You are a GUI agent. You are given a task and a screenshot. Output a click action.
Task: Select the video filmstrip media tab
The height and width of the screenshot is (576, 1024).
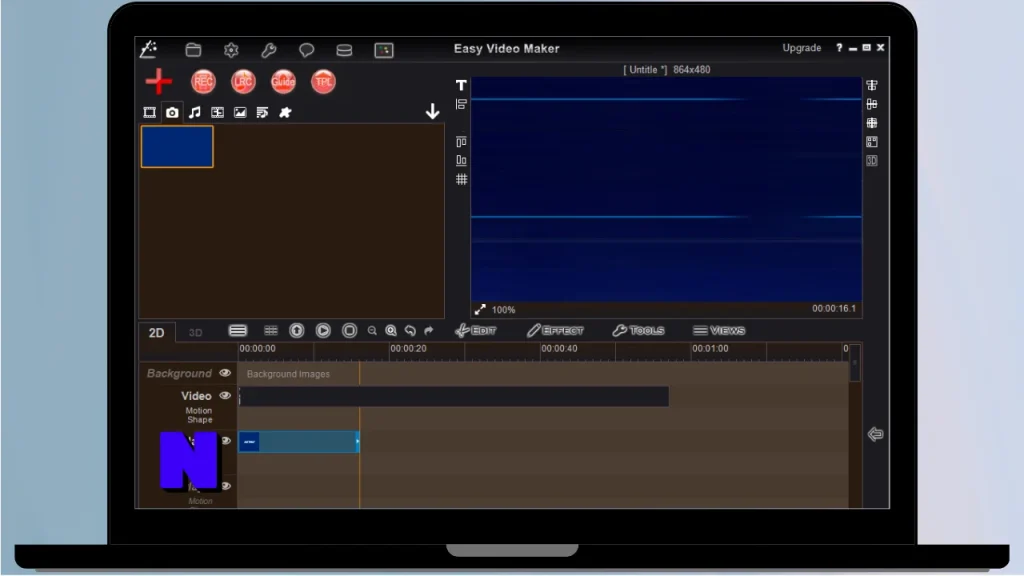coord(150,112)
